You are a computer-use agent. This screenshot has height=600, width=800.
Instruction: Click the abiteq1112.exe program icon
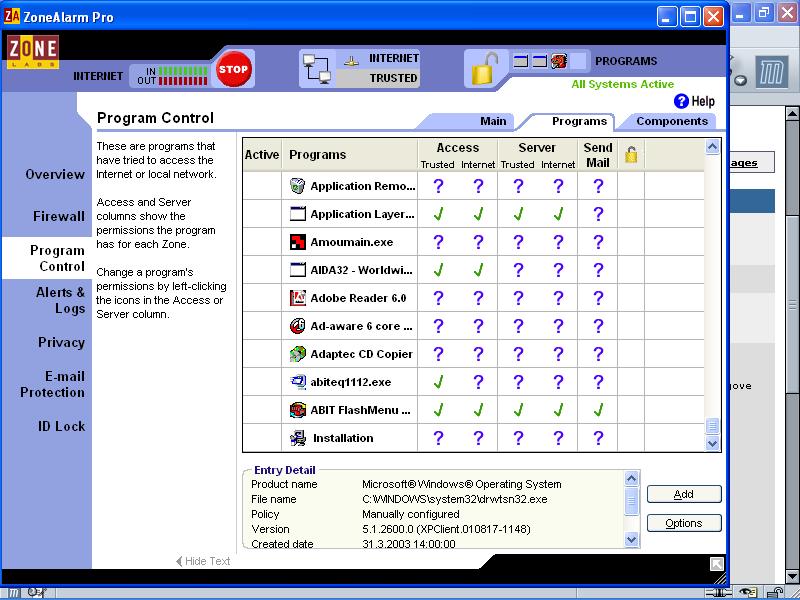tap(297, 382)
